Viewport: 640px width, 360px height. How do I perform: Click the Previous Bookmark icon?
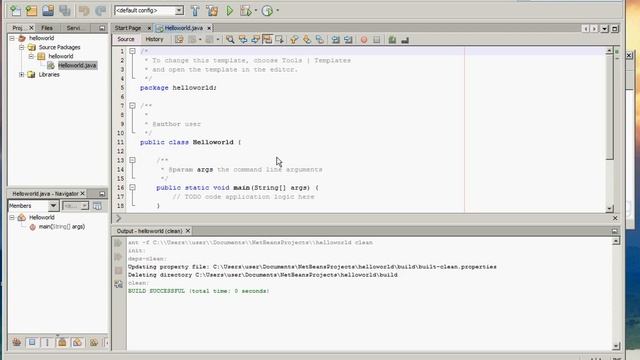point(294,40)
